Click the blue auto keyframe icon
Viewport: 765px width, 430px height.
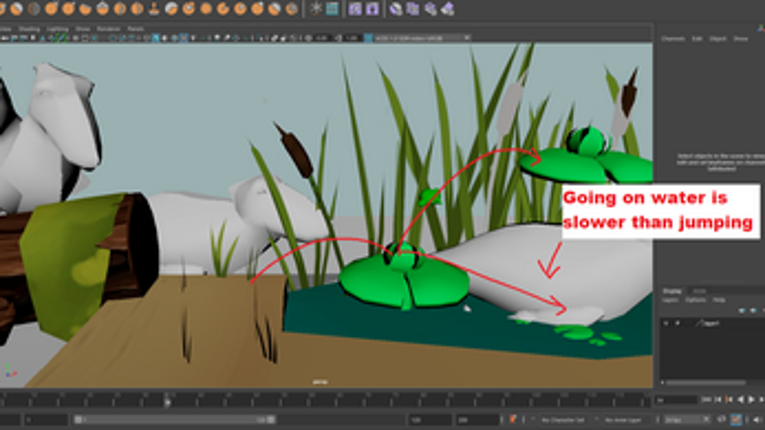[x=737, y=420]
